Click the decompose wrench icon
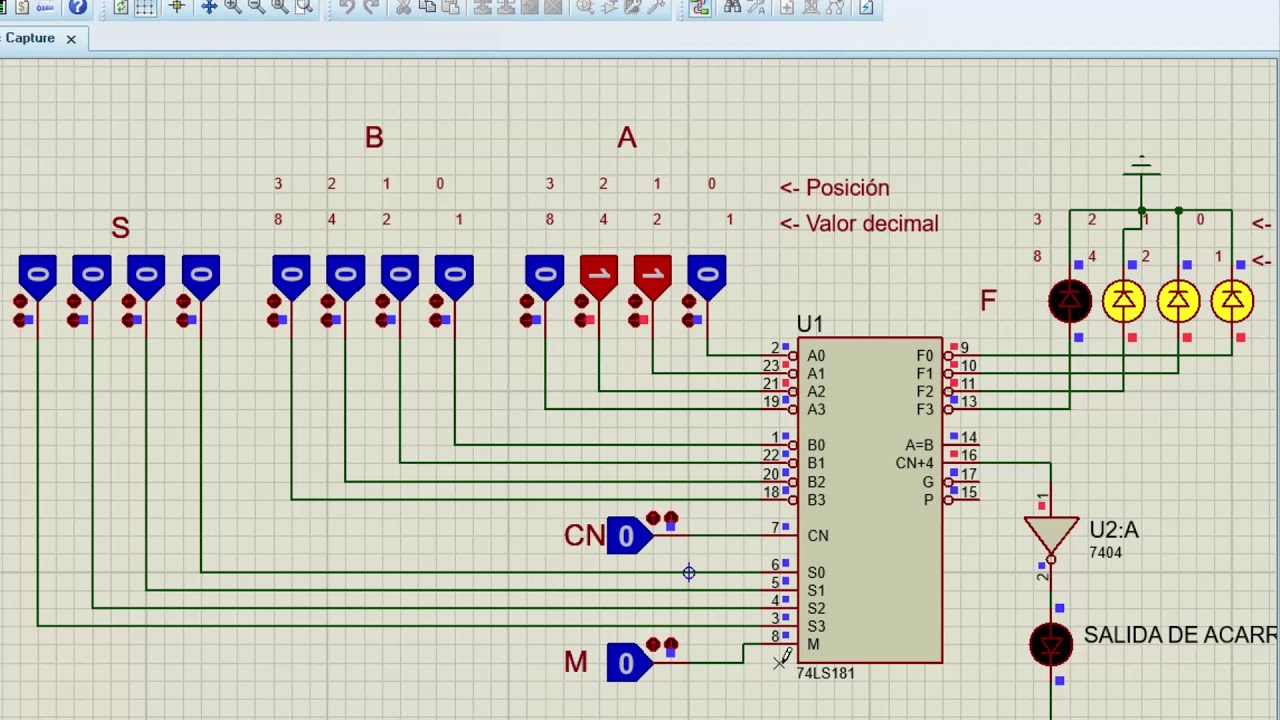This screenshot has height=720, width=1280. [657, 7]
